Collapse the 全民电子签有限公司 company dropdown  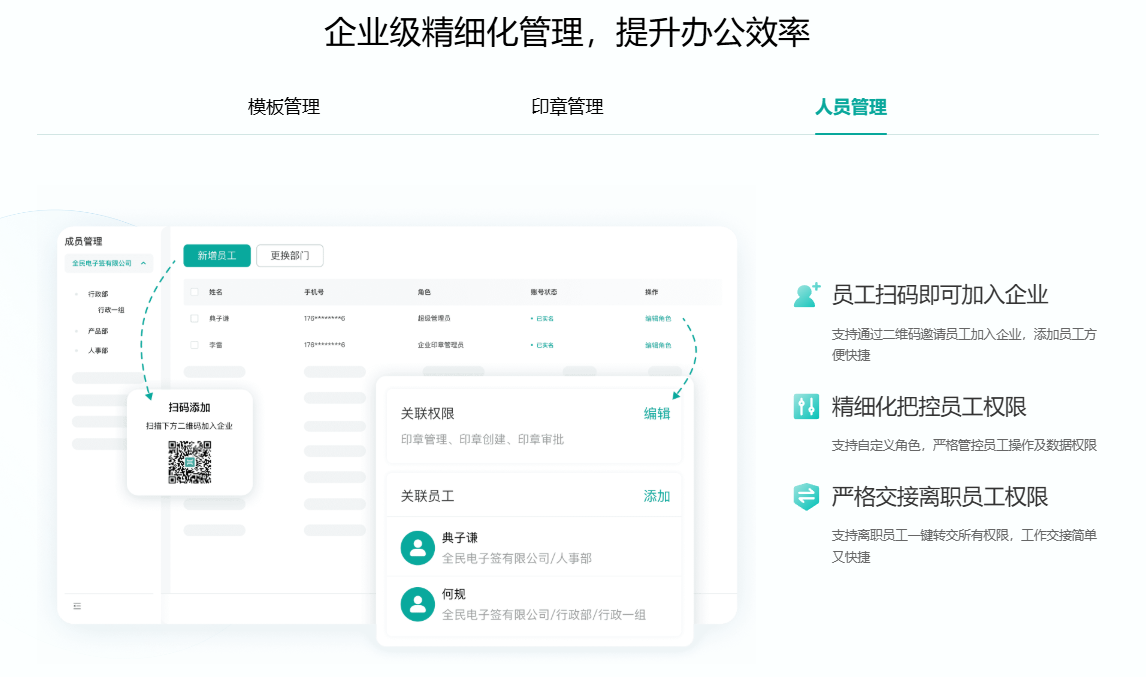point(145,264)
